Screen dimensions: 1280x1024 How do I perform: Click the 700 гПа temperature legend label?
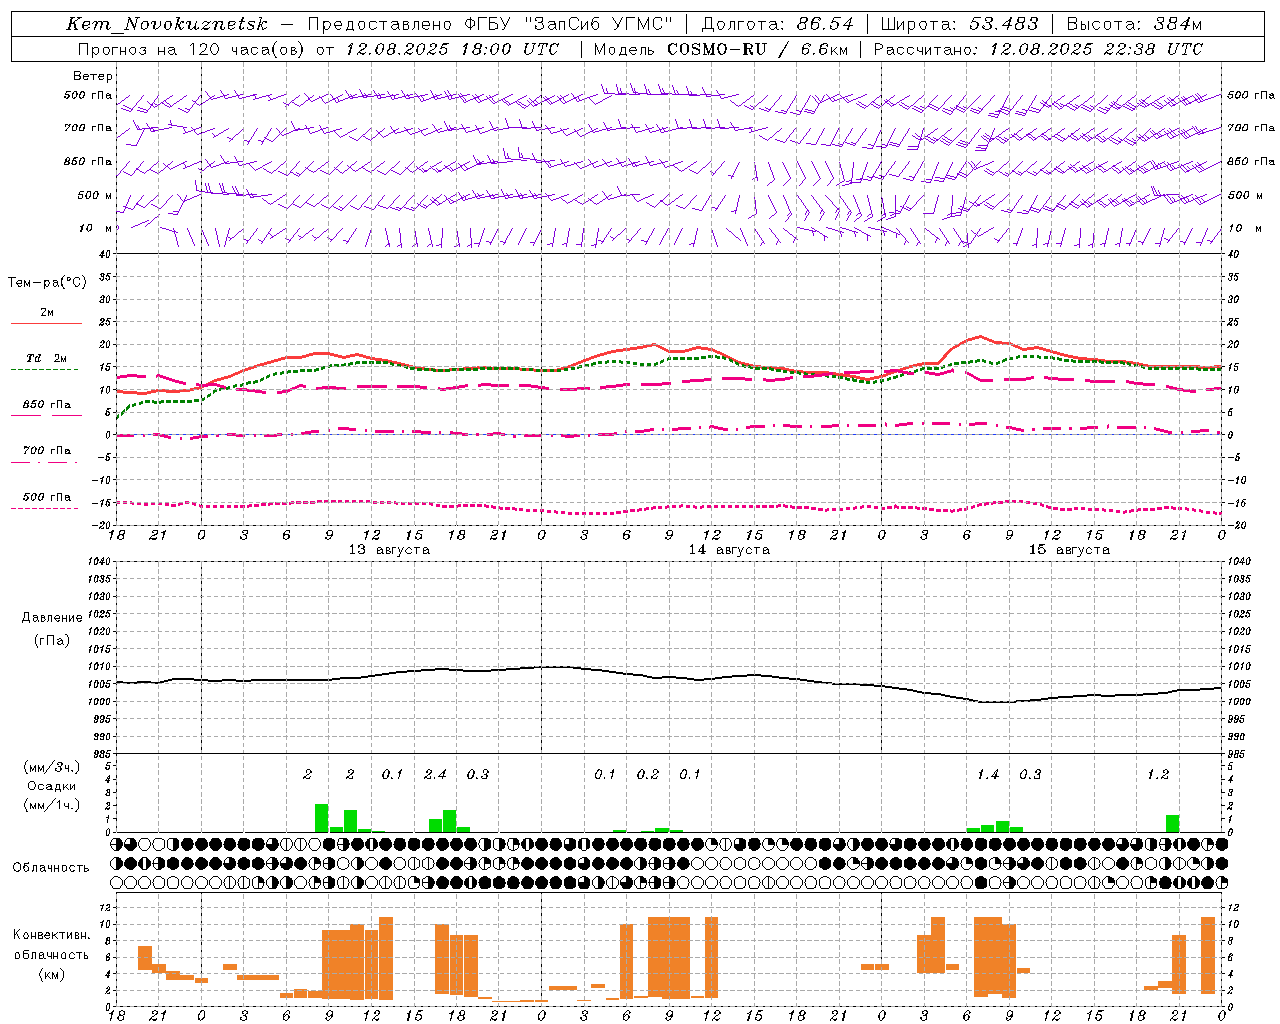(46, 450)
